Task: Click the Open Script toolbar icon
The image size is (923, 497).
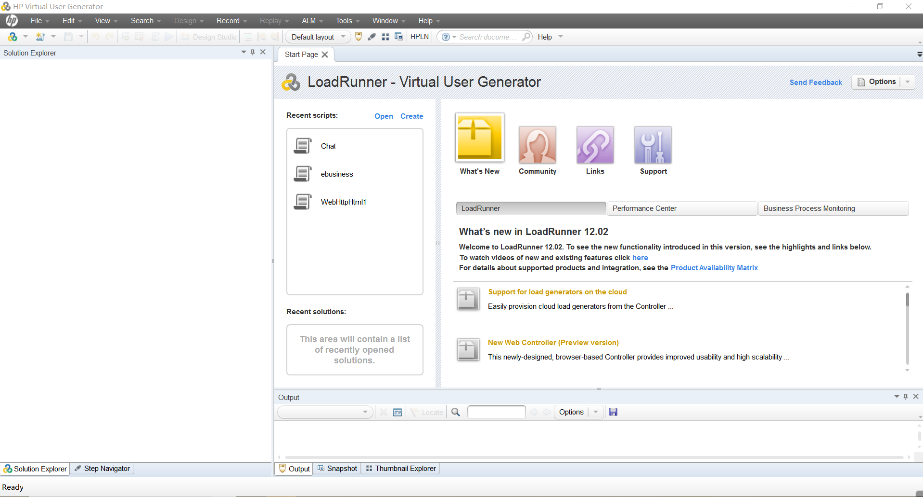Action: [39, 37]
